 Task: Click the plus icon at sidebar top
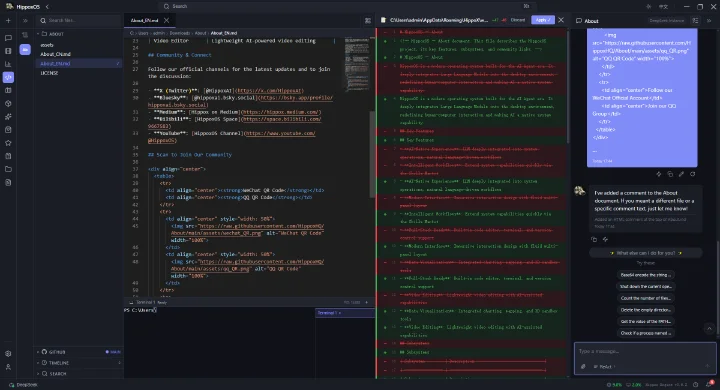click(x=8, y=20)
